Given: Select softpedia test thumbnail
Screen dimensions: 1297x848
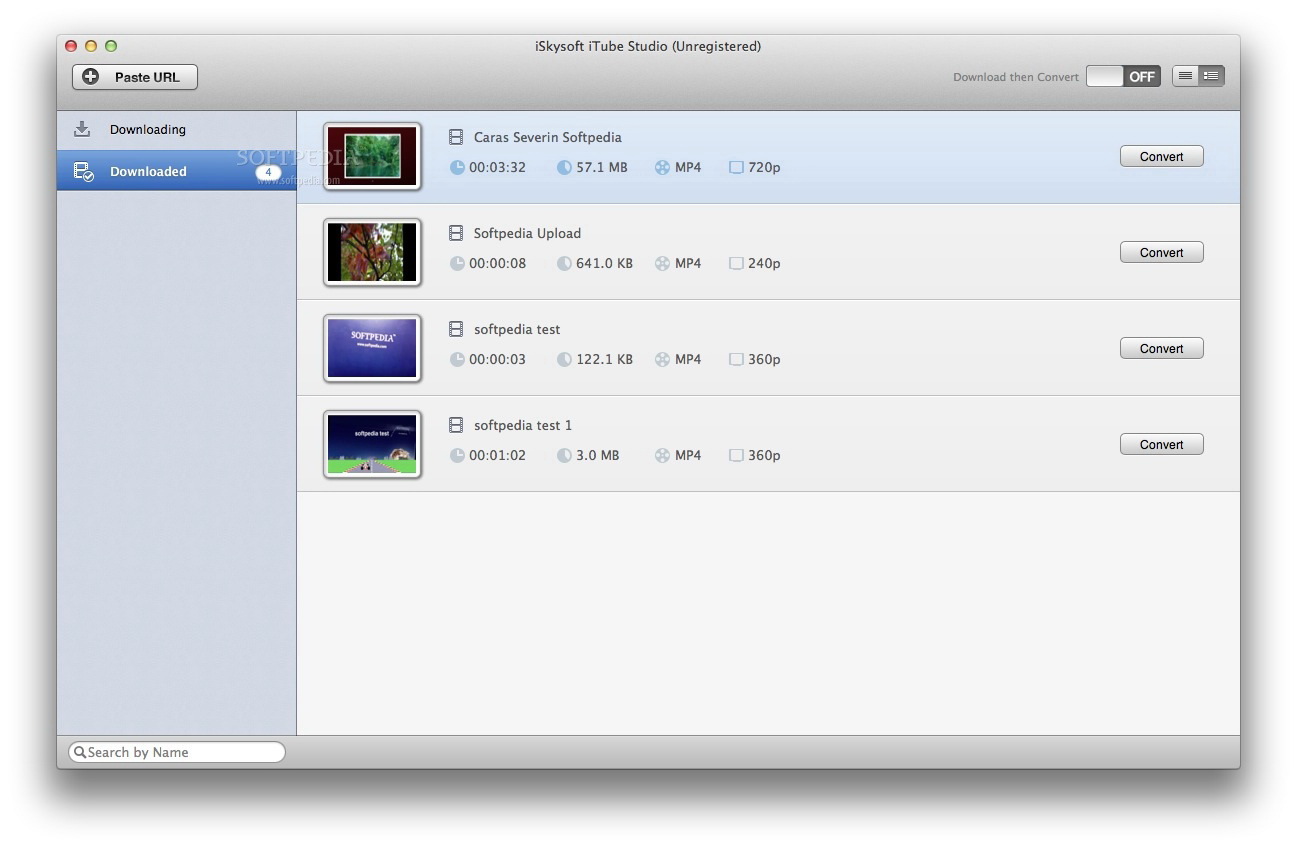Looking at the screenshot, I should pos(372,348).
